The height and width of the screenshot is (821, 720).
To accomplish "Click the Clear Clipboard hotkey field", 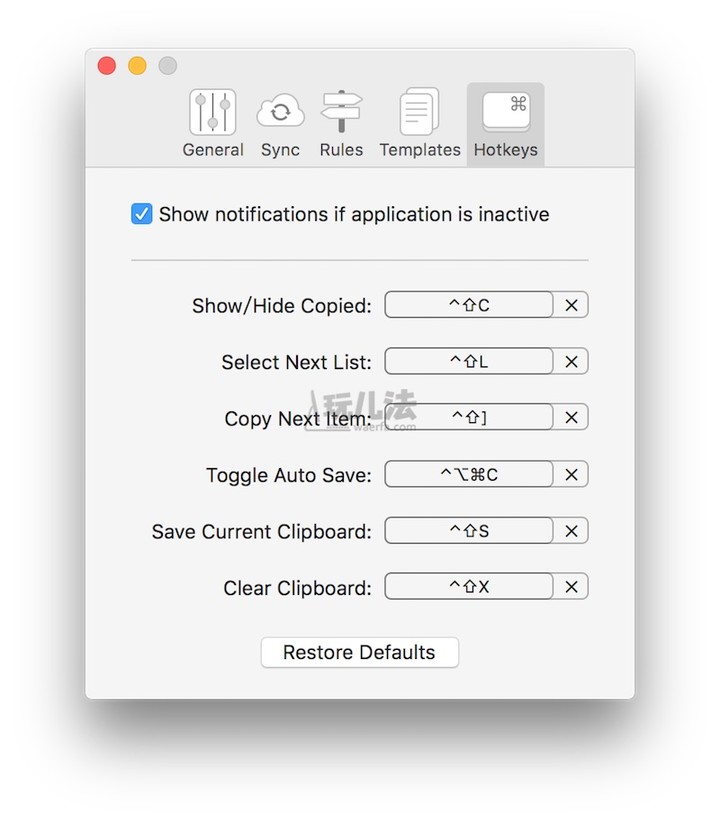I will [469, 587].
